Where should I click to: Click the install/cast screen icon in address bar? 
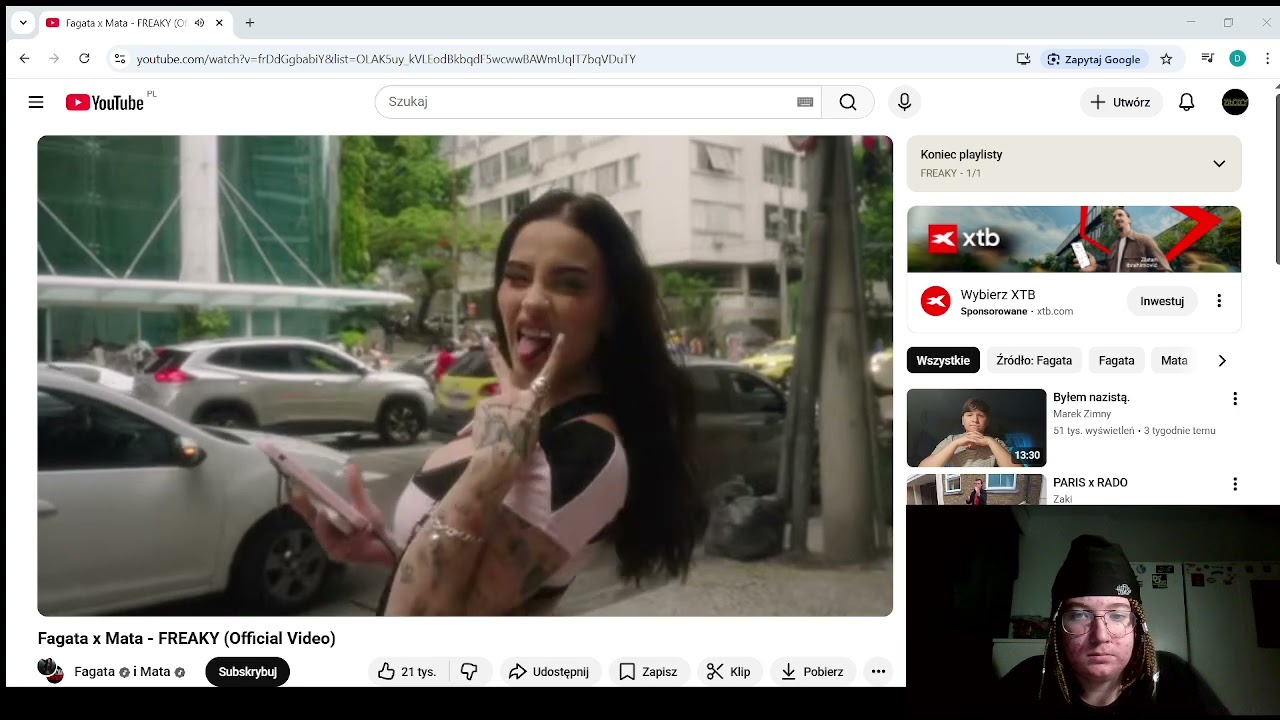tap(1023, 59)
